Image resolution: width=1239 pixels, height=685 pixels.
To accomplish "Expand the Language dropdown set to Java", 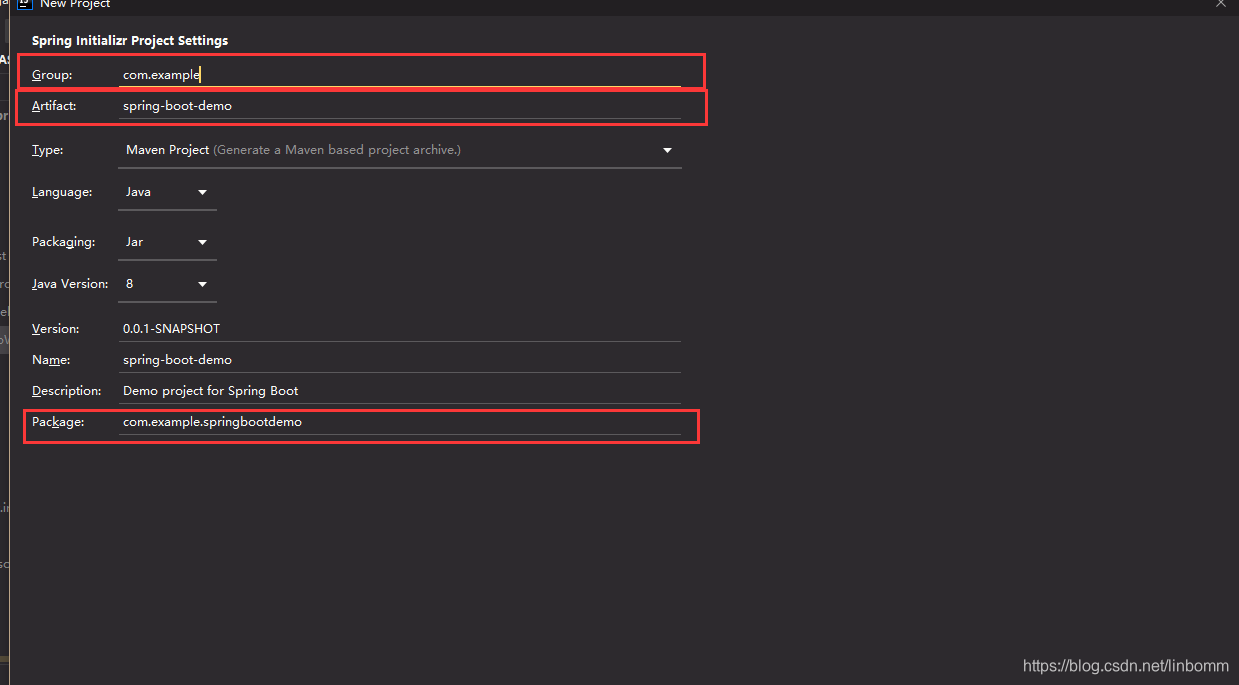I will tap(167, 192).
